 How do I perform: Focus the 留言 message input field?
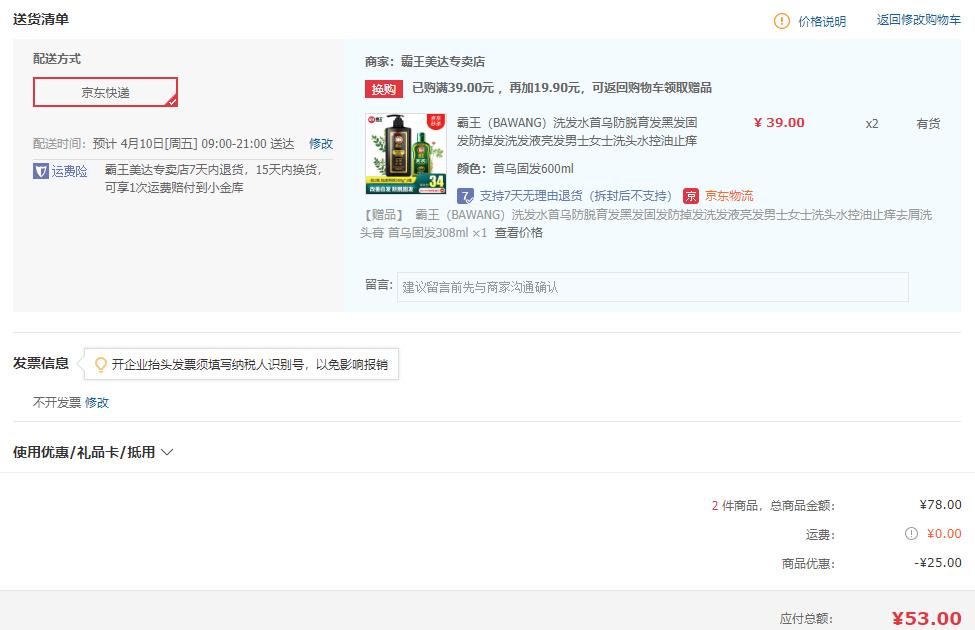click(653, 287)
